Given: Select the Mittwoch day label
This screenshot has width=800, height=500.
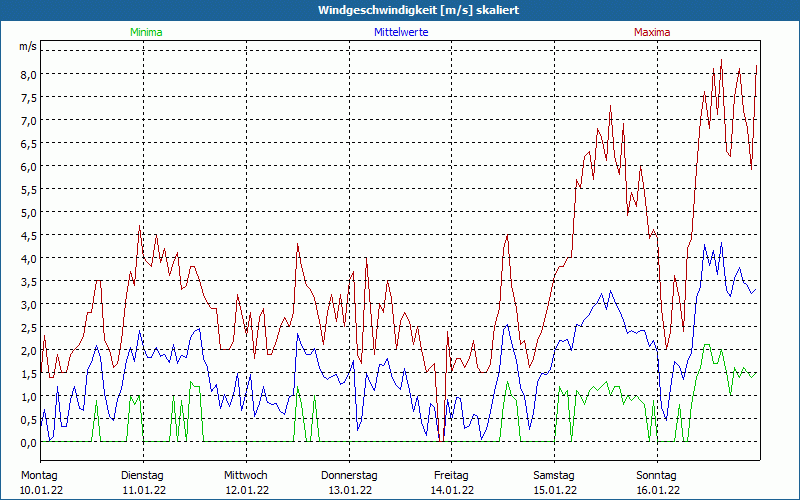Looking at the screenshot, I should click(x=246, y=475).
